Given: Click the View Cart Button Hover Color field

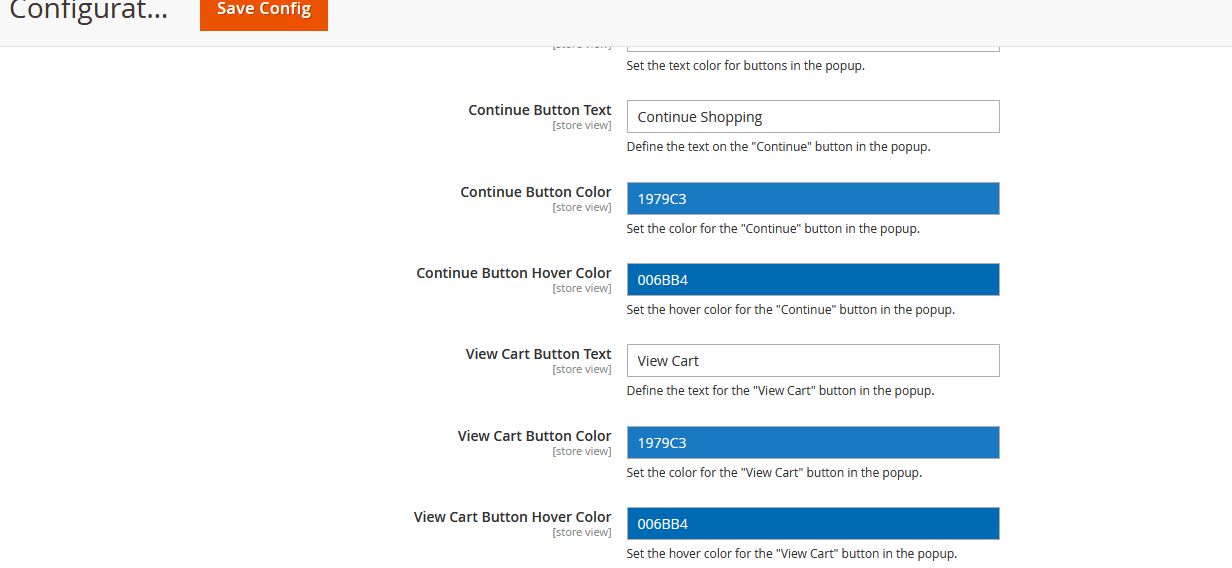Looking at the screenshot, I should click(x=812, y=524).
